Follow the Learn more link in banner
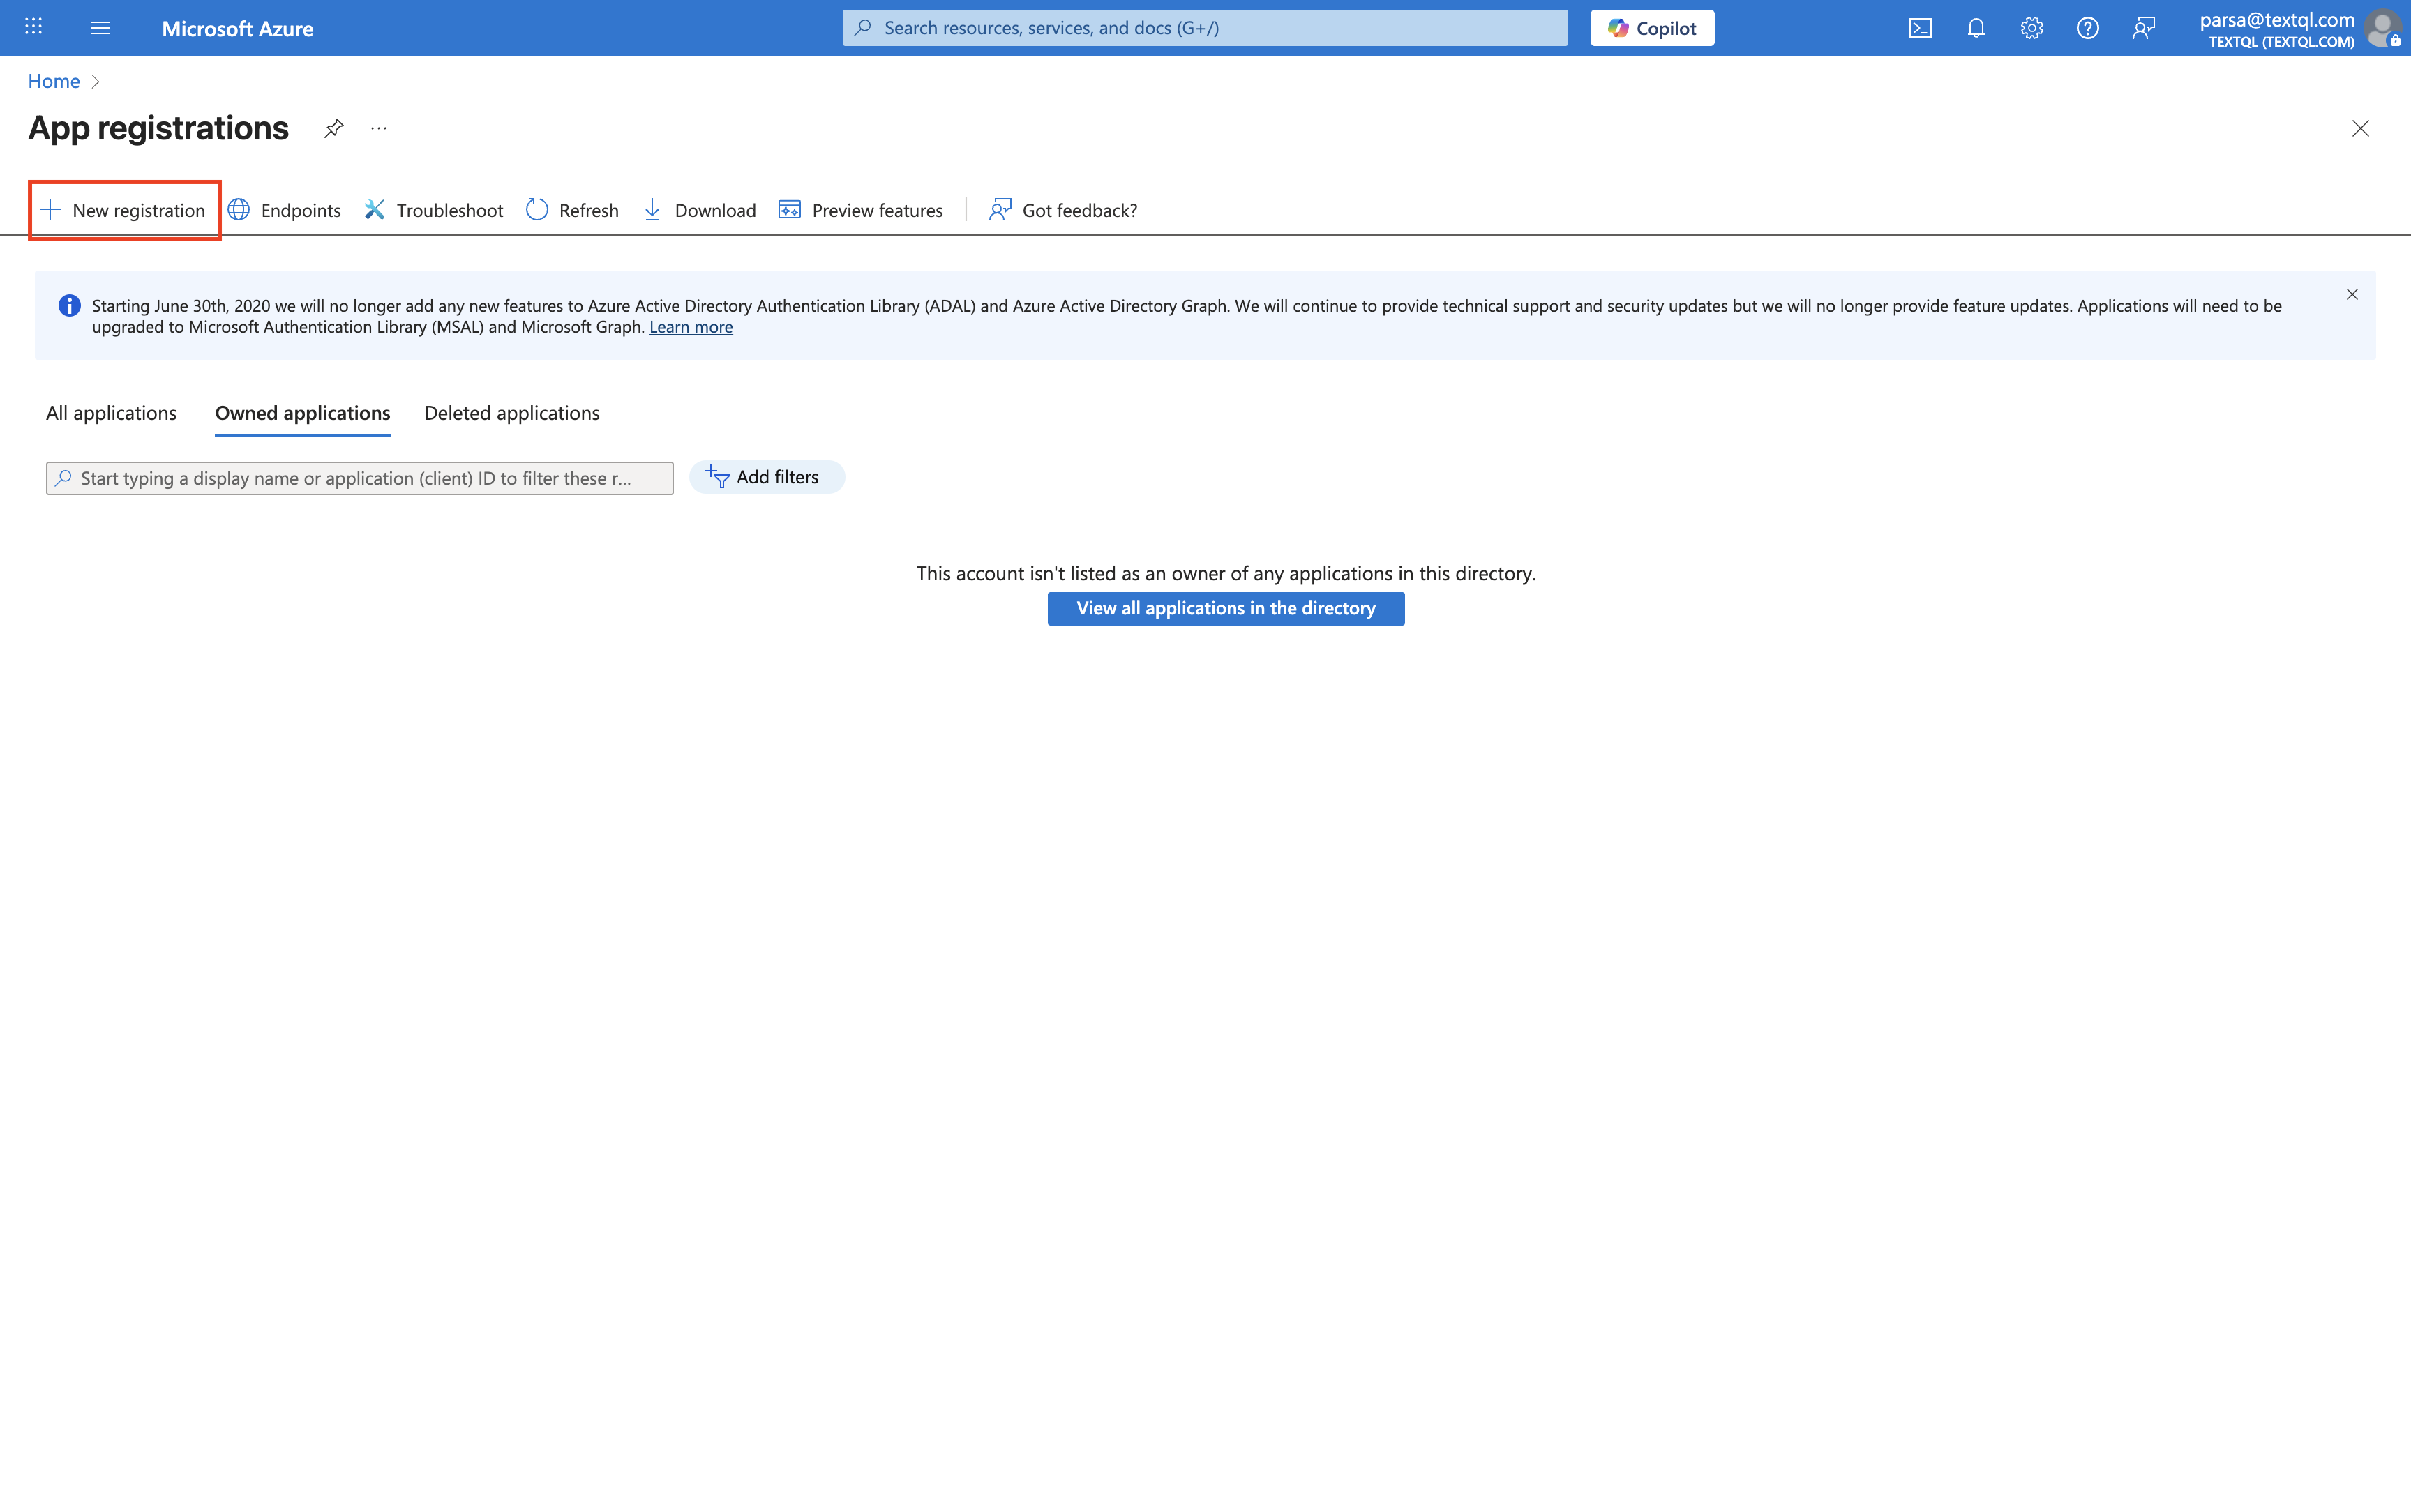The image size is (2411, 1512). pos(690,327)
